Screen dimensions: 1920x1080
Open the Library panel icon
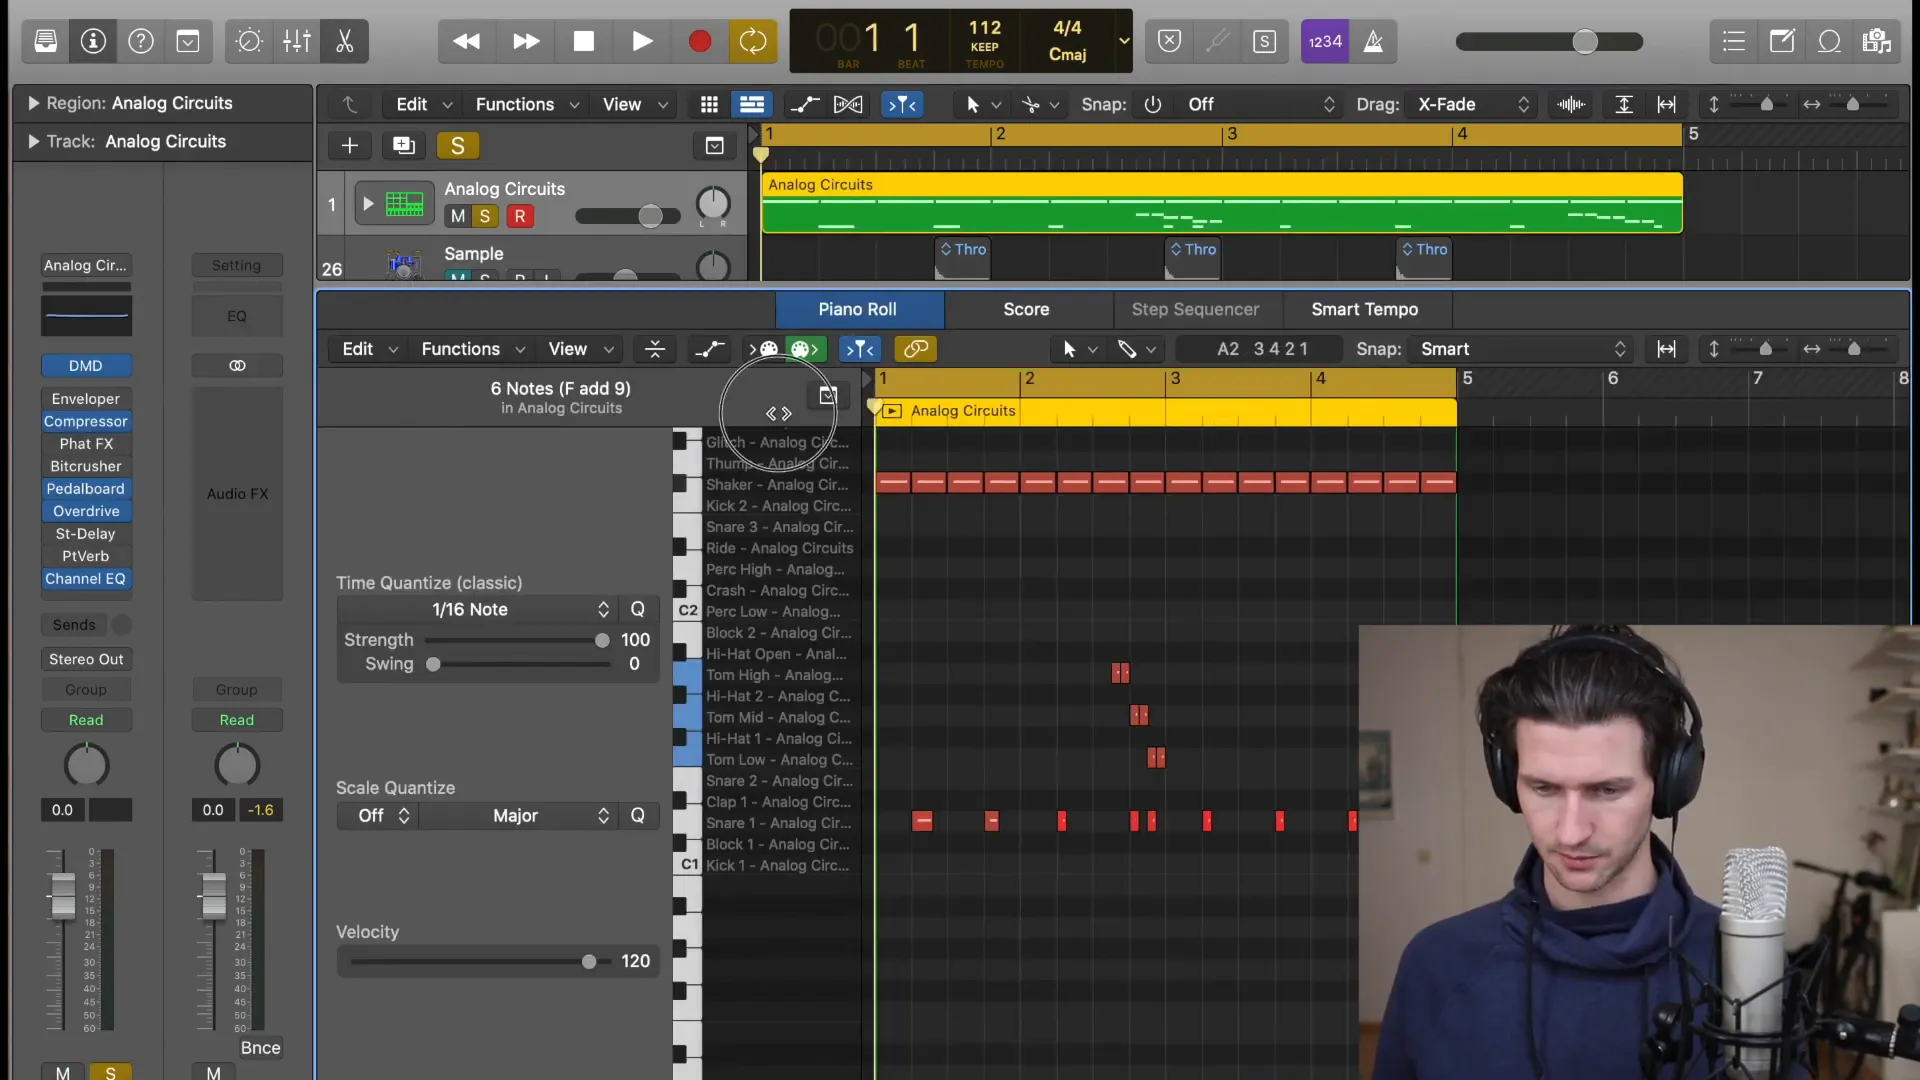(x=46, y=41)
